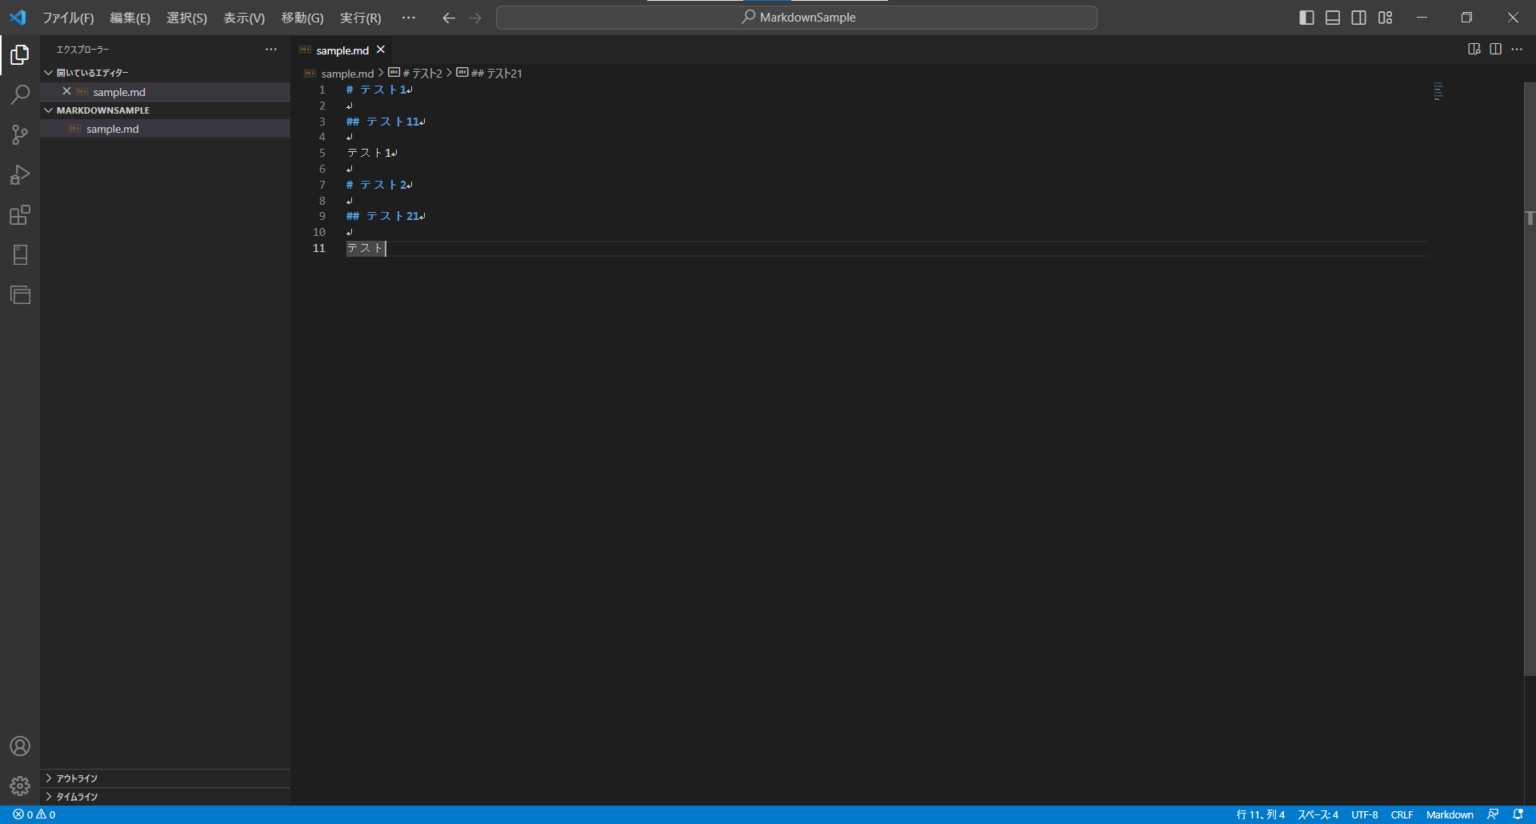
Task: Toggle the bottom panel
Action: coord(1333,18)
